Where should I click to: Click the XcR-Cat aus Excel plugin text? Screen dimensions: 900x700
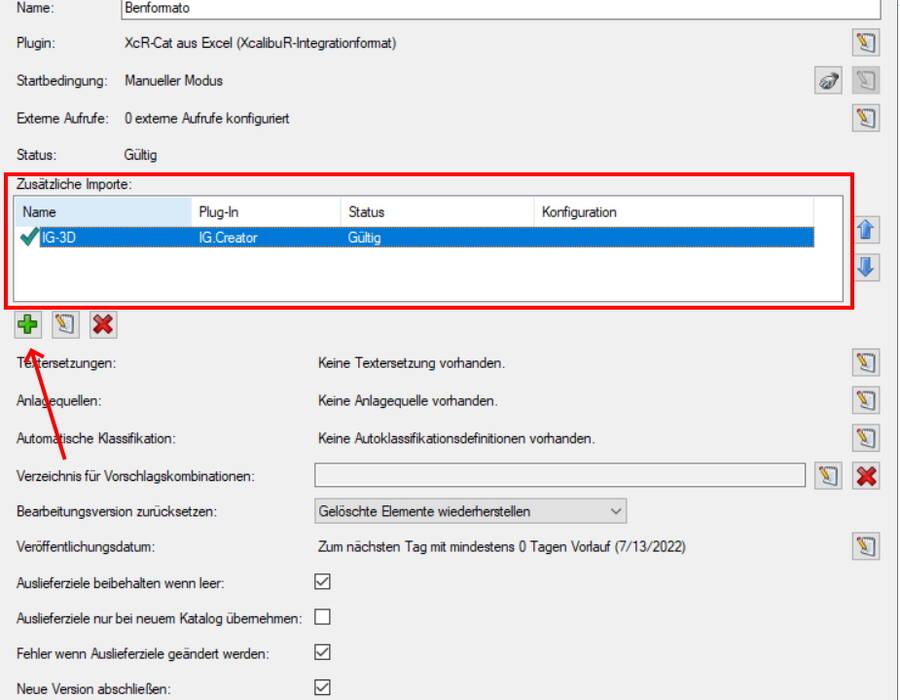click(260, 43)
